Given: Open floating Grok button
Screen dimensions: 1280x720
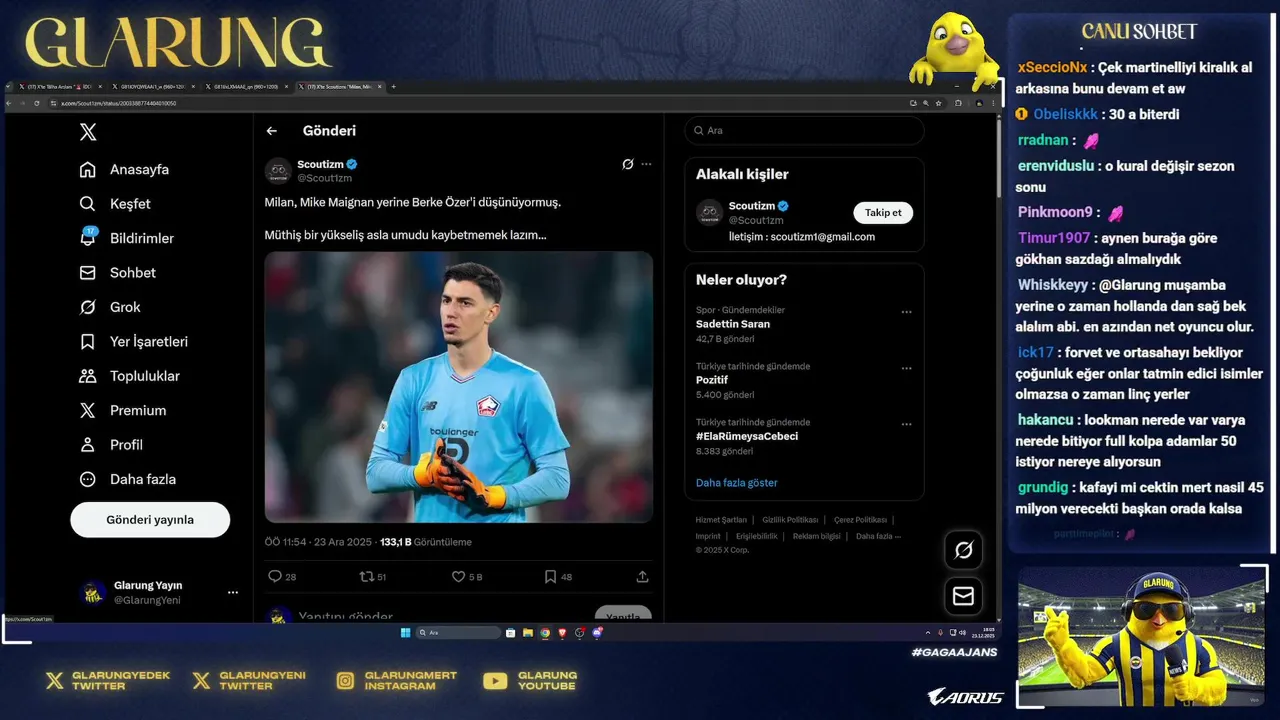Looking at the screenshot, I should (963, 550).
